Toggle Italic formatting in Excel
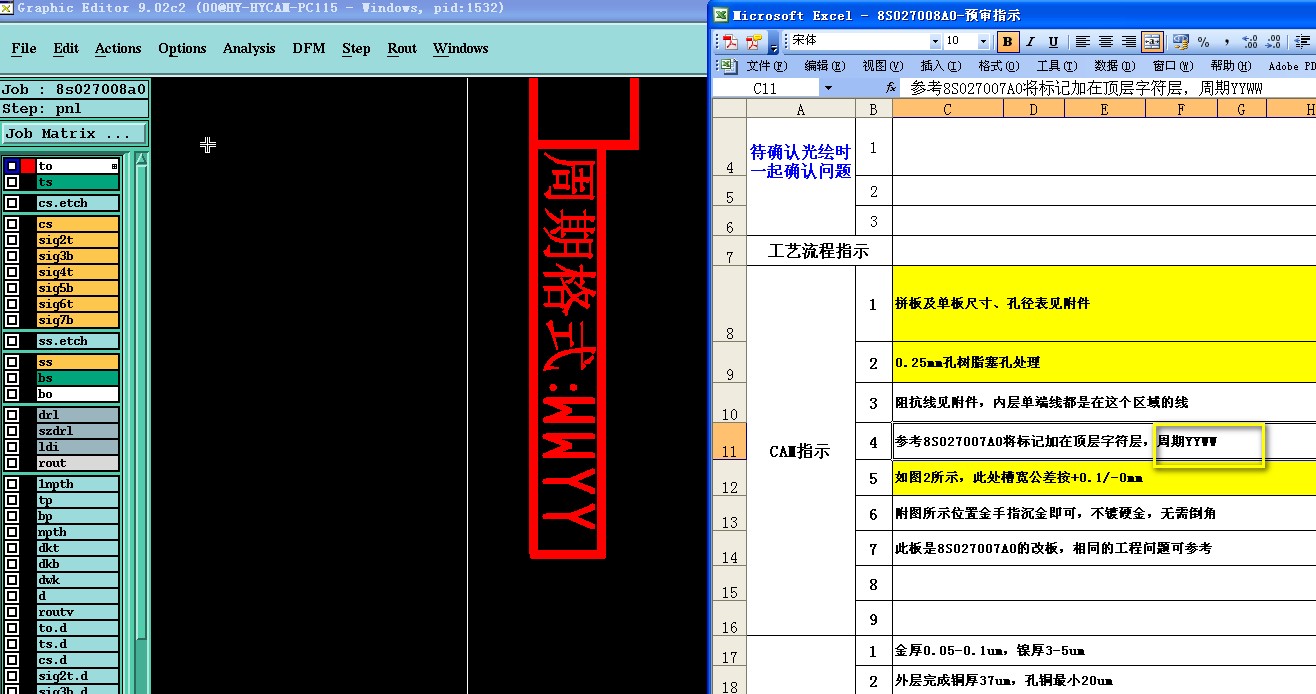 click(x=1031, y=42)
